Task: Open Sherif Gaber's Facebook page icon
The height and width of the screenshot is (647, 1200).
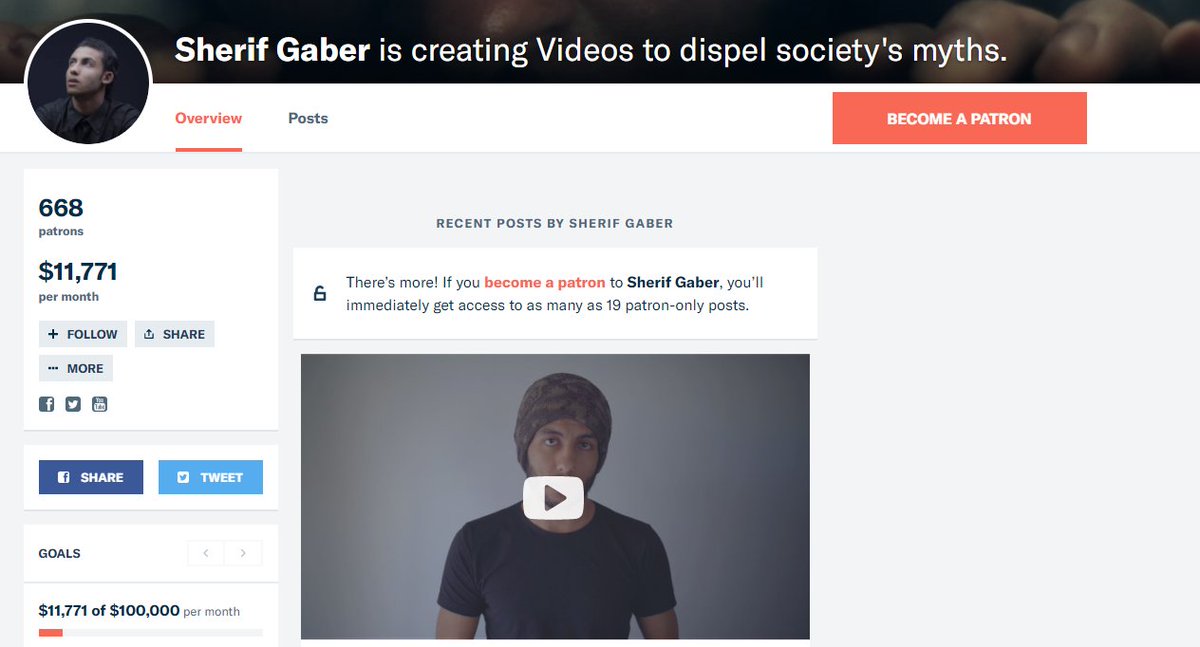Action: click(x=46, y=404)
